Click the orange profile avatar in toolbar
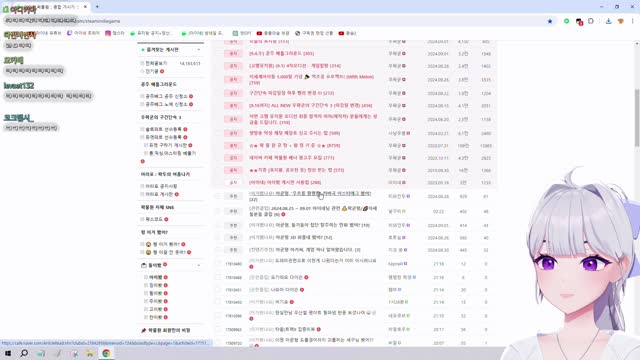This screenshot has width=640, height=360. click(621, 21)
